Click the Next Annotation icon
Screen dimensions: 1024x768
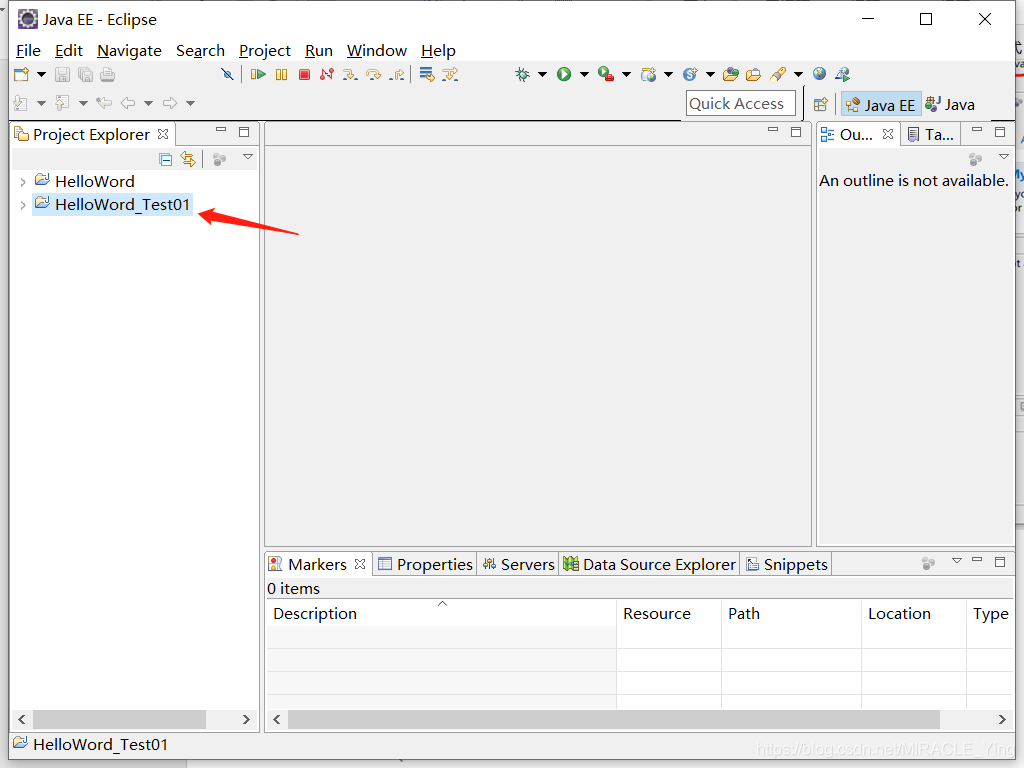pos(21,103)
